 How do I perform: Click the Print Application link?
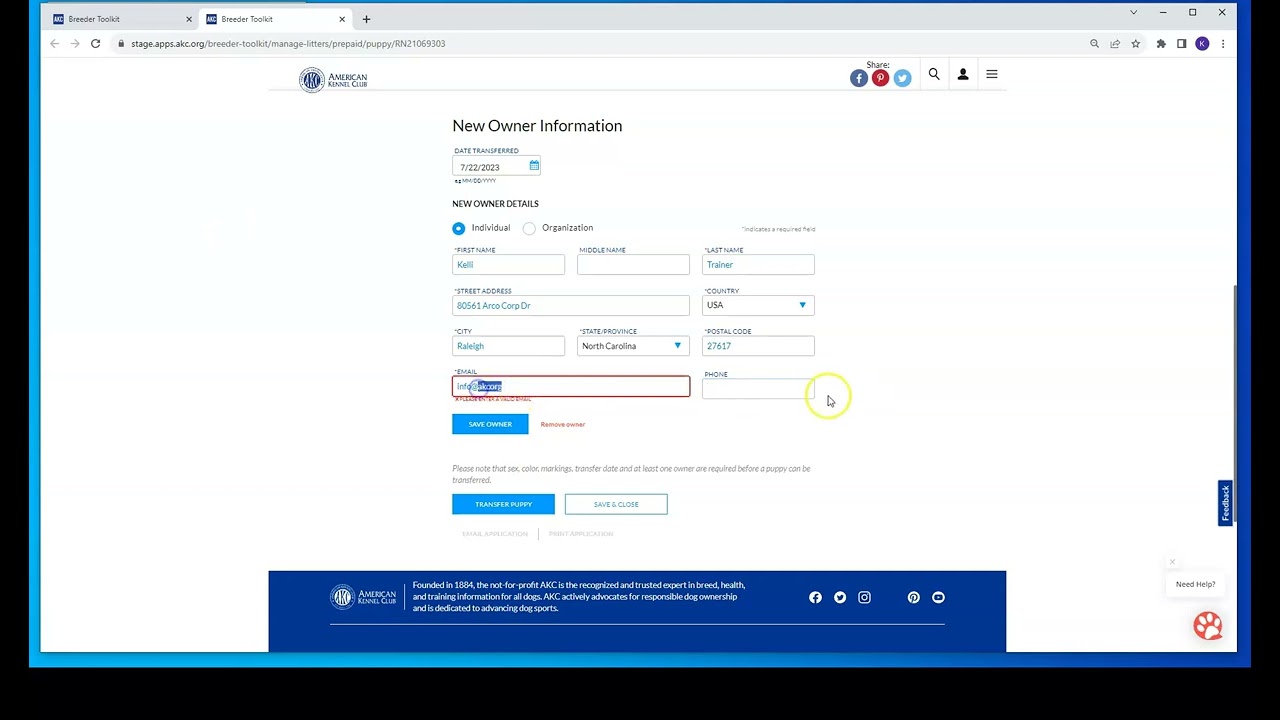coord(581,534)
